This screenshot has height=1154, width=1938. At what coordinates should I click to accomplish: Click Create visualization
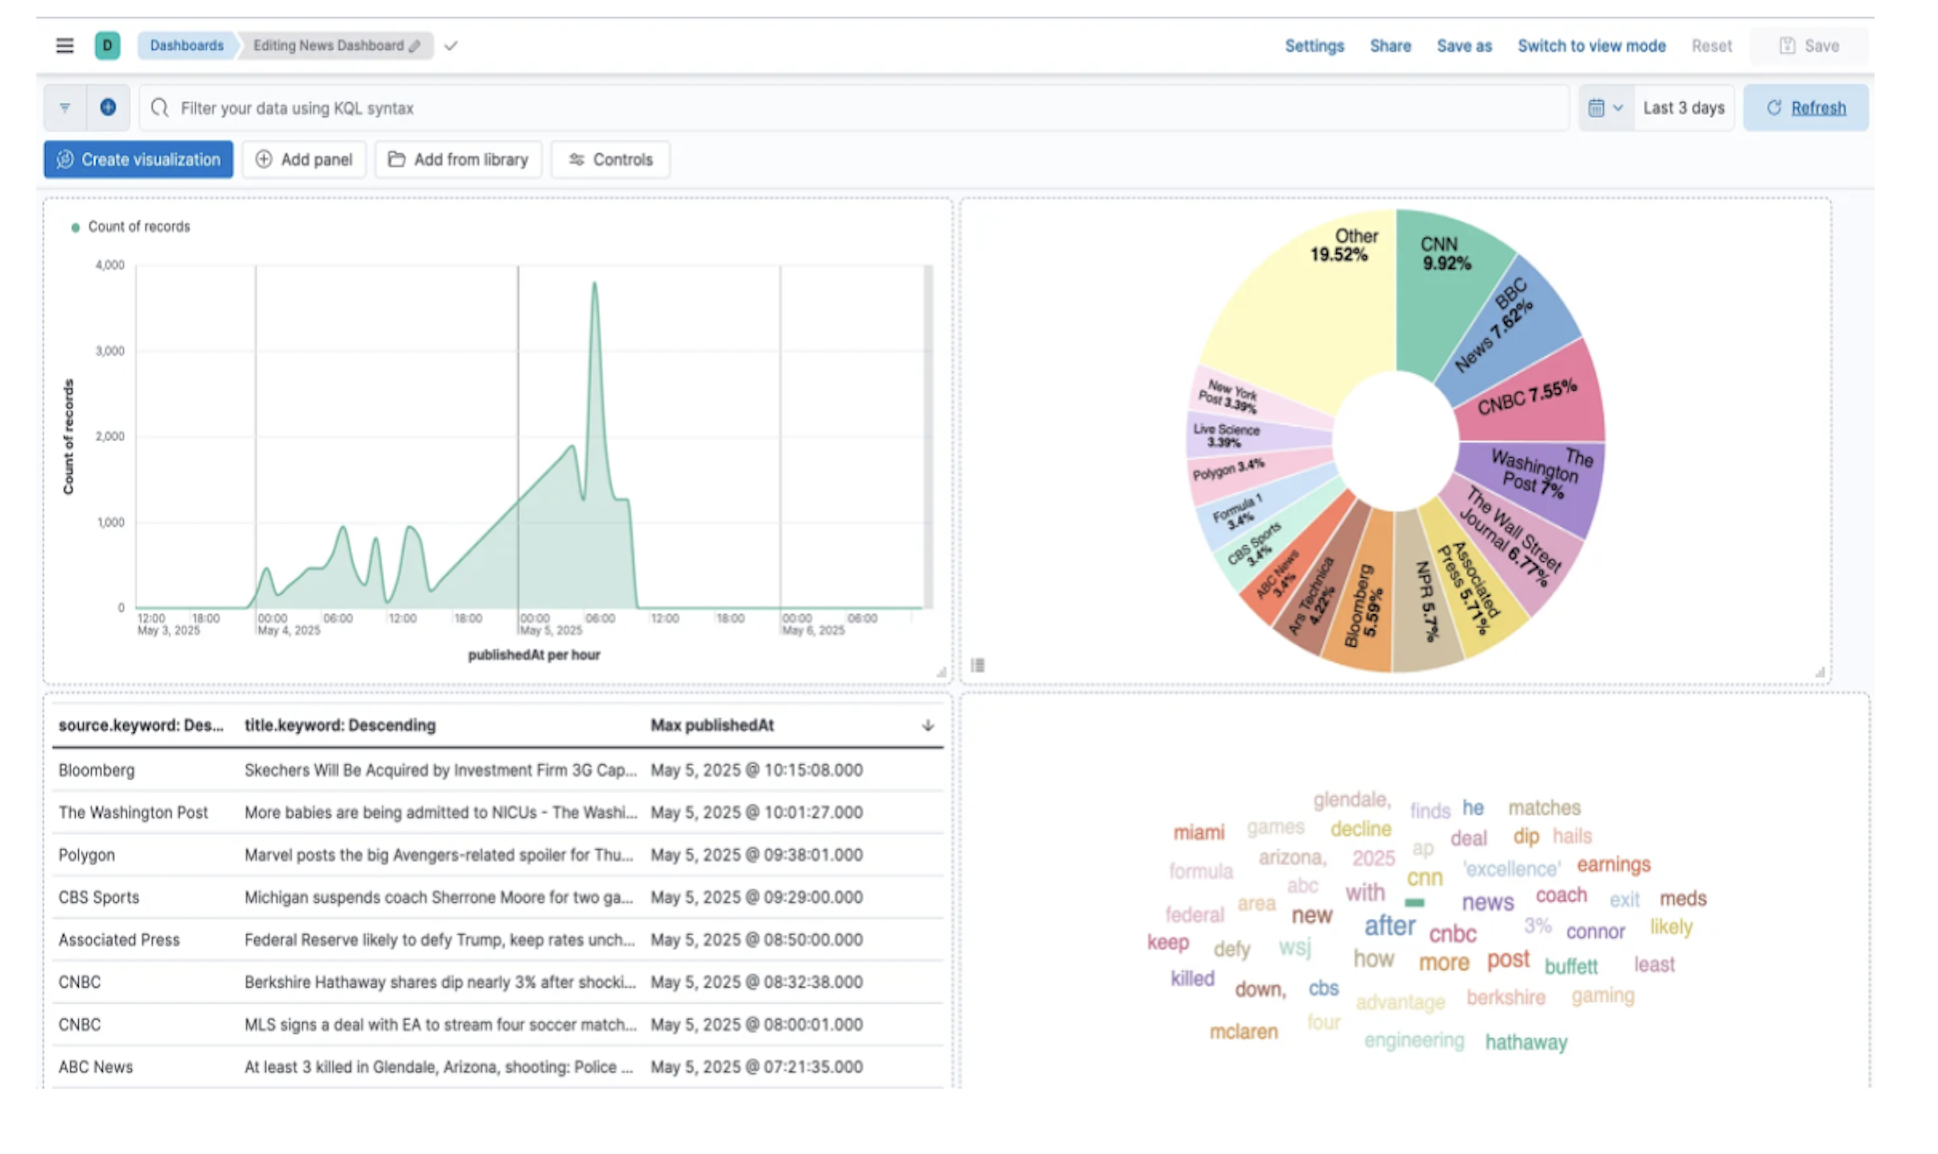(138, 160)
